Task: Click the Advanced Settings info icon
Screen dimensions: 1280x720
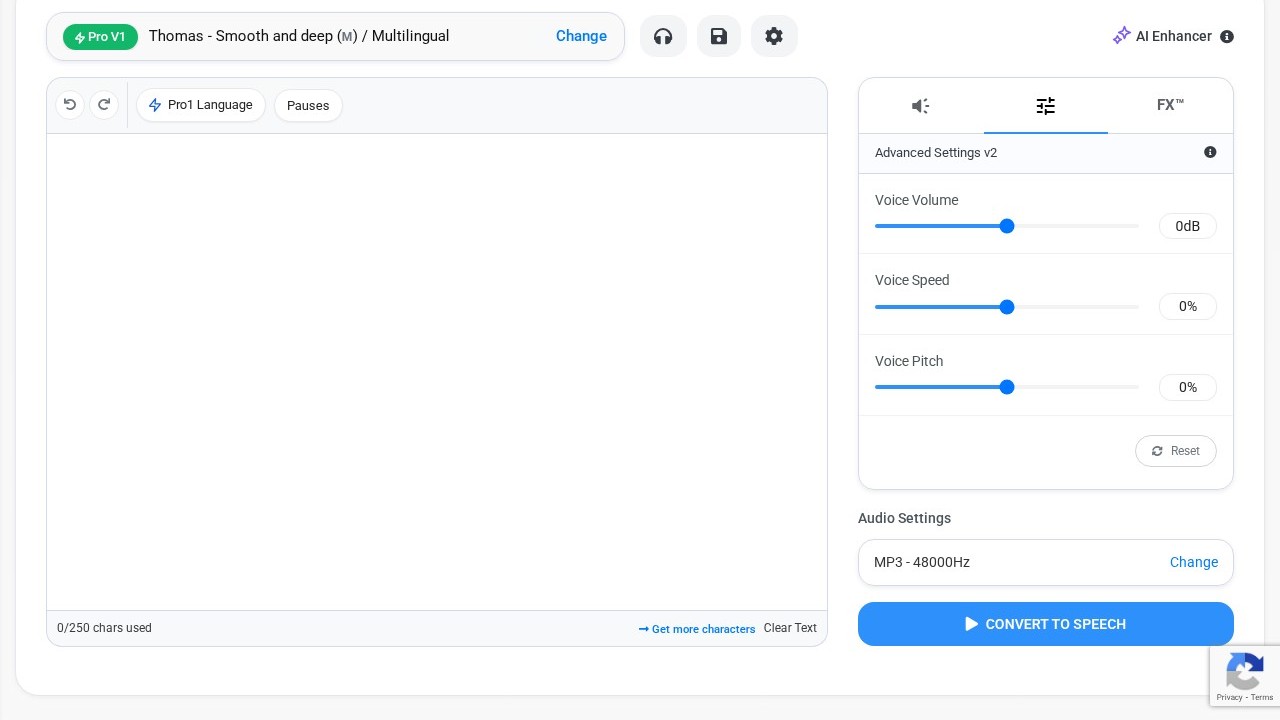Action: [x=1210, y=152]
